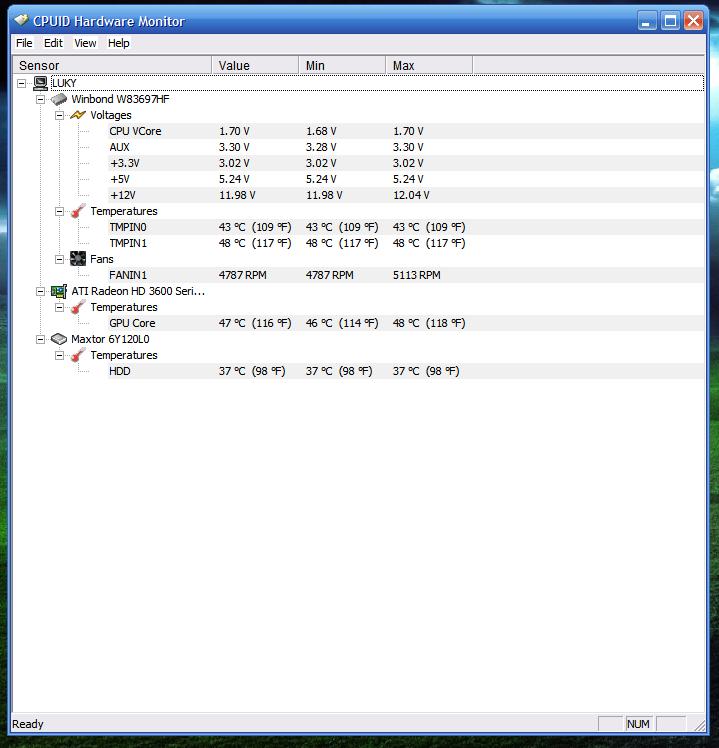Click the Sensor column header

(112, 65)
